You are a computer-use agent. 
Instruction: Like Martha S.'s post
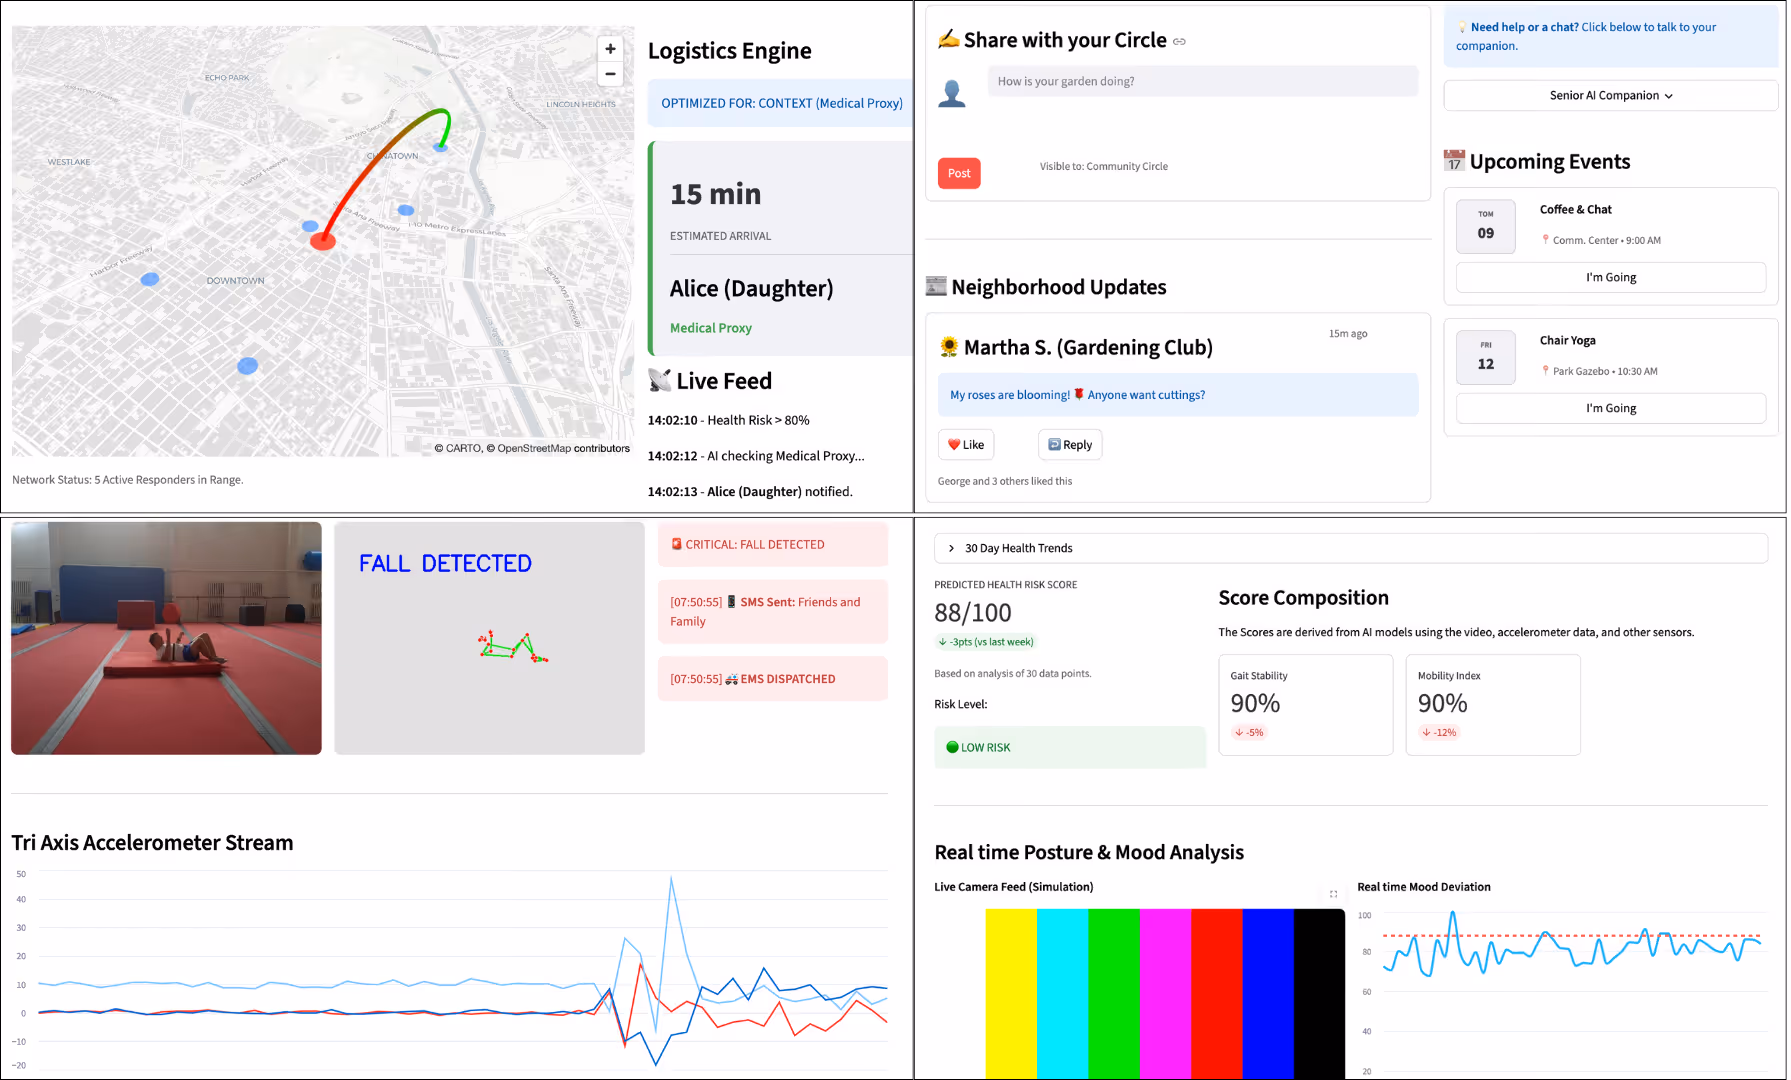click(966, 445)
